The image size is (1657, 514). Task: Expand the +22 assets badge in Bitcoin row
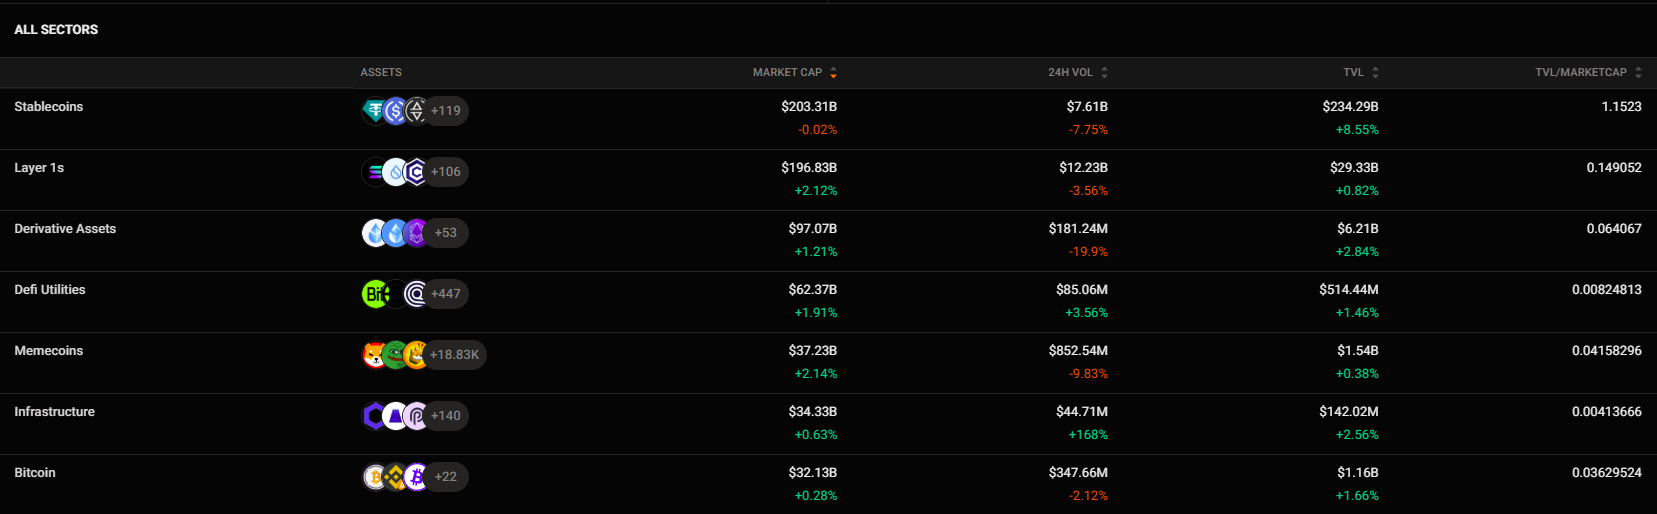tap(446, 477)
